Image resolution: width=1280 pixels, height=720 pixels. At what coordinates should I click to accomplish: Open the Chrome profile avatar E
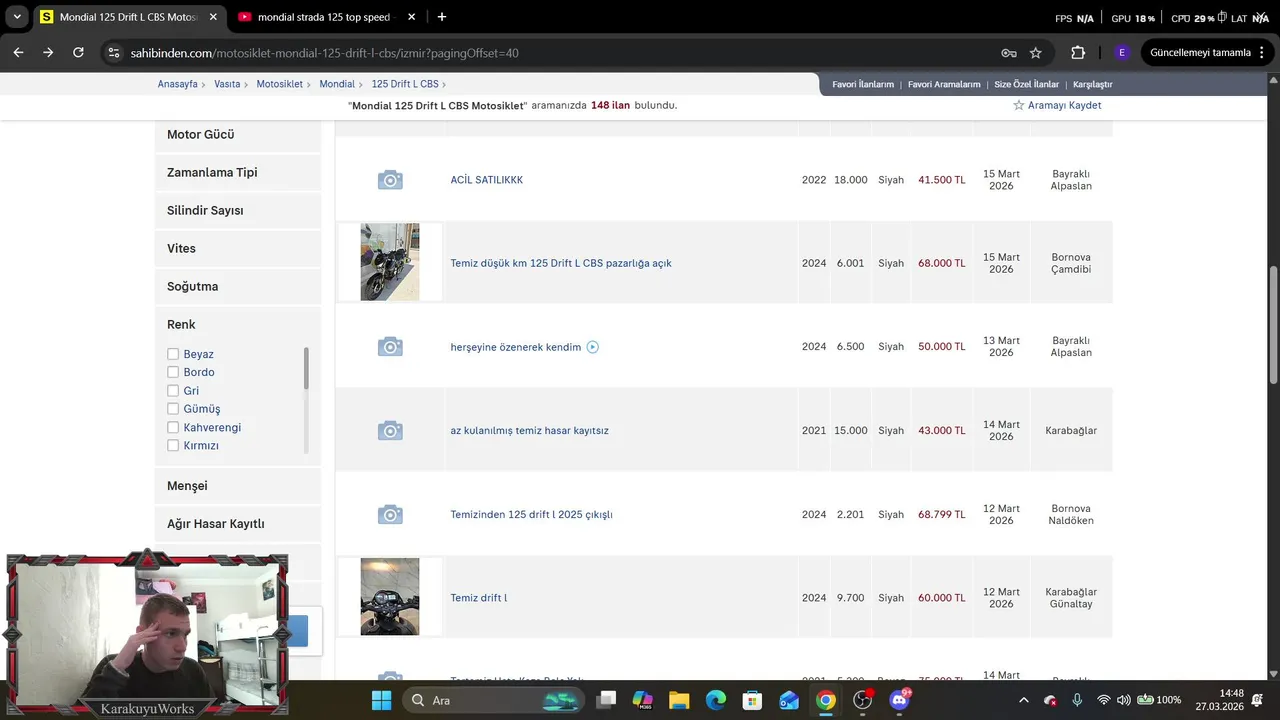point(1122,53)
